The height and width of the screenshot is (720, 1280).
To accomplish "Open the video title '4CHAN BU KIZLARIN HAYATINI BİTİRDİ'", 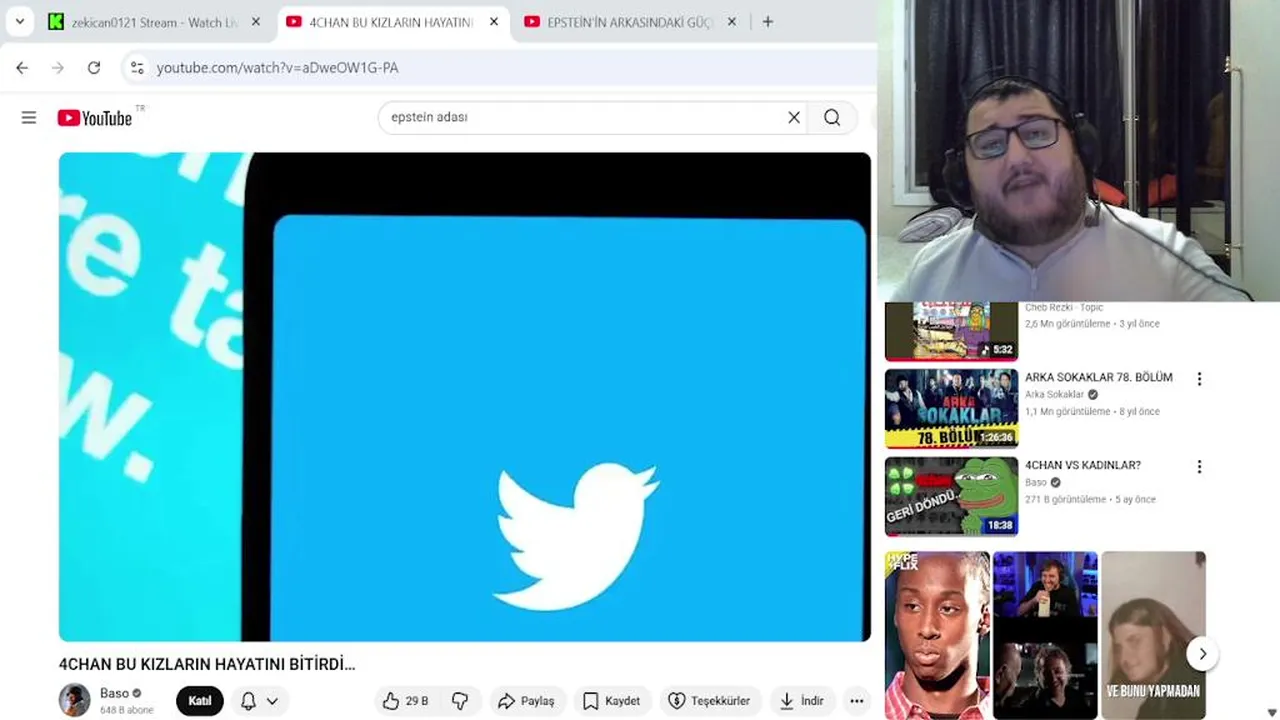I will [x=207, y=664].
